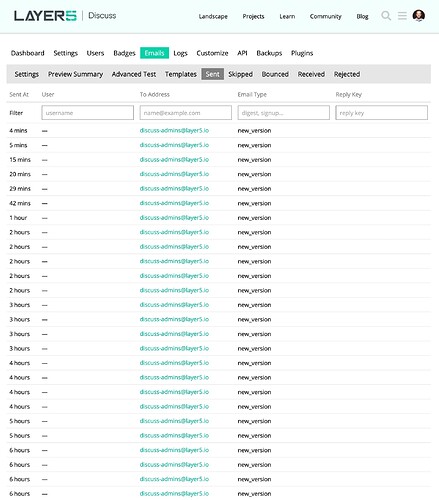The image size is (439, 500).
Task: Focus the name@example.com address filter field
Action: (186, 113)
